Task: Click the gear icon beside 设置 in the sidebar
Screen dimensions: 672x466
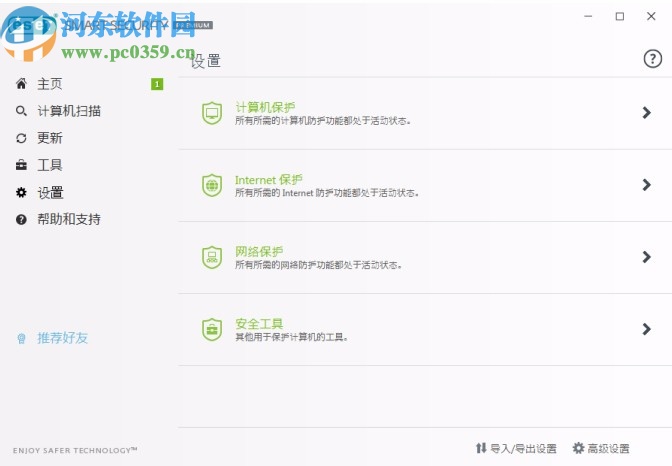Action: (21, 192)
